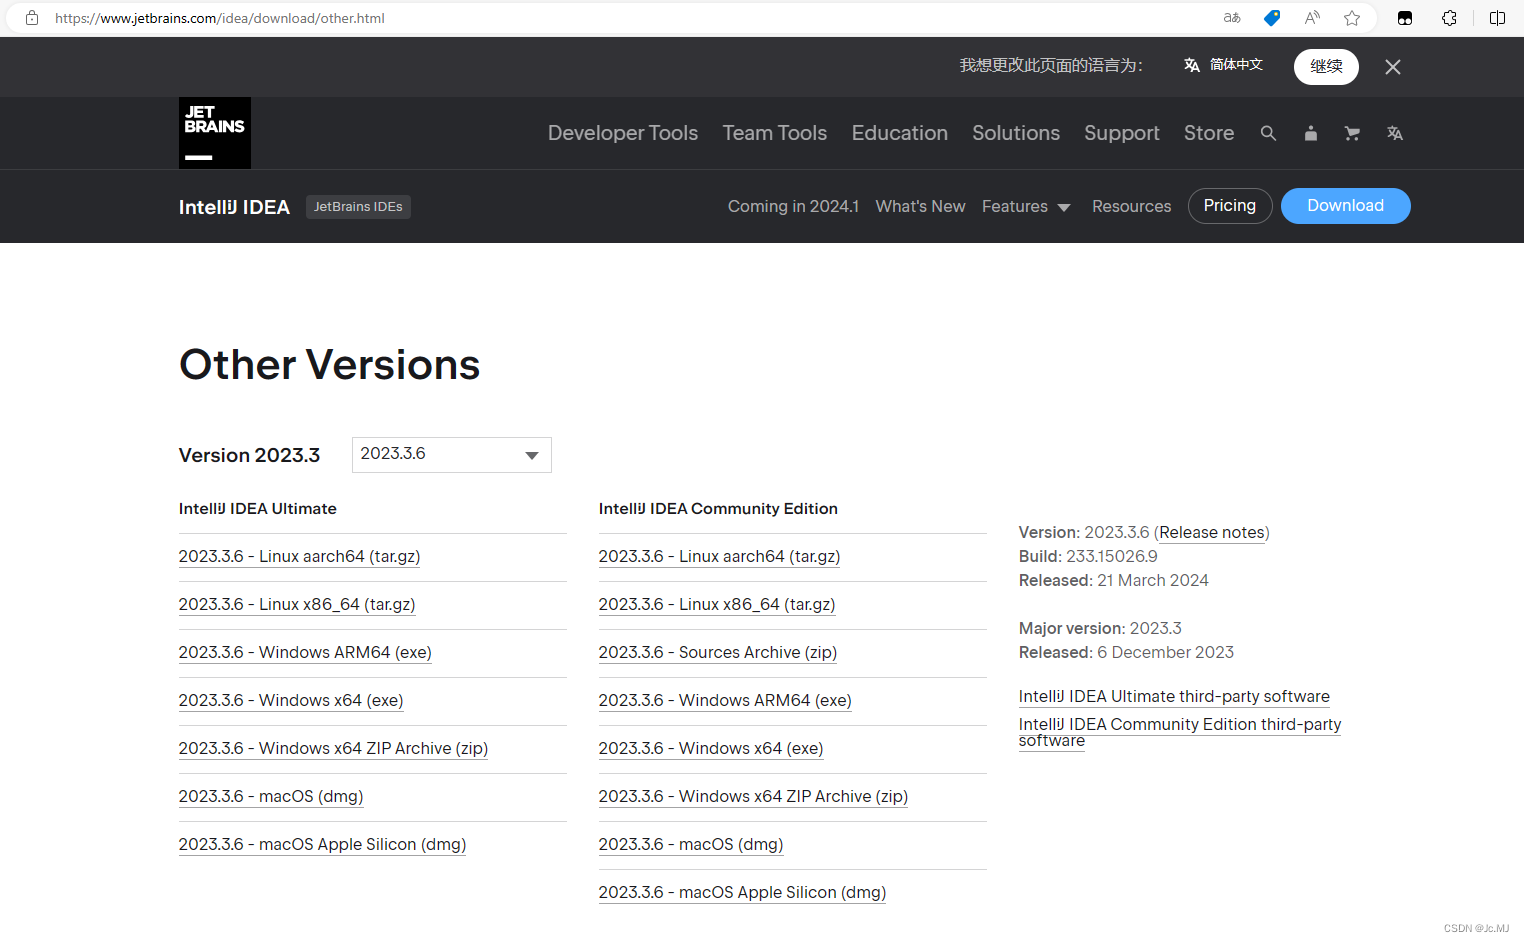Download Community macOS dmg

click(x=691, y=845)
